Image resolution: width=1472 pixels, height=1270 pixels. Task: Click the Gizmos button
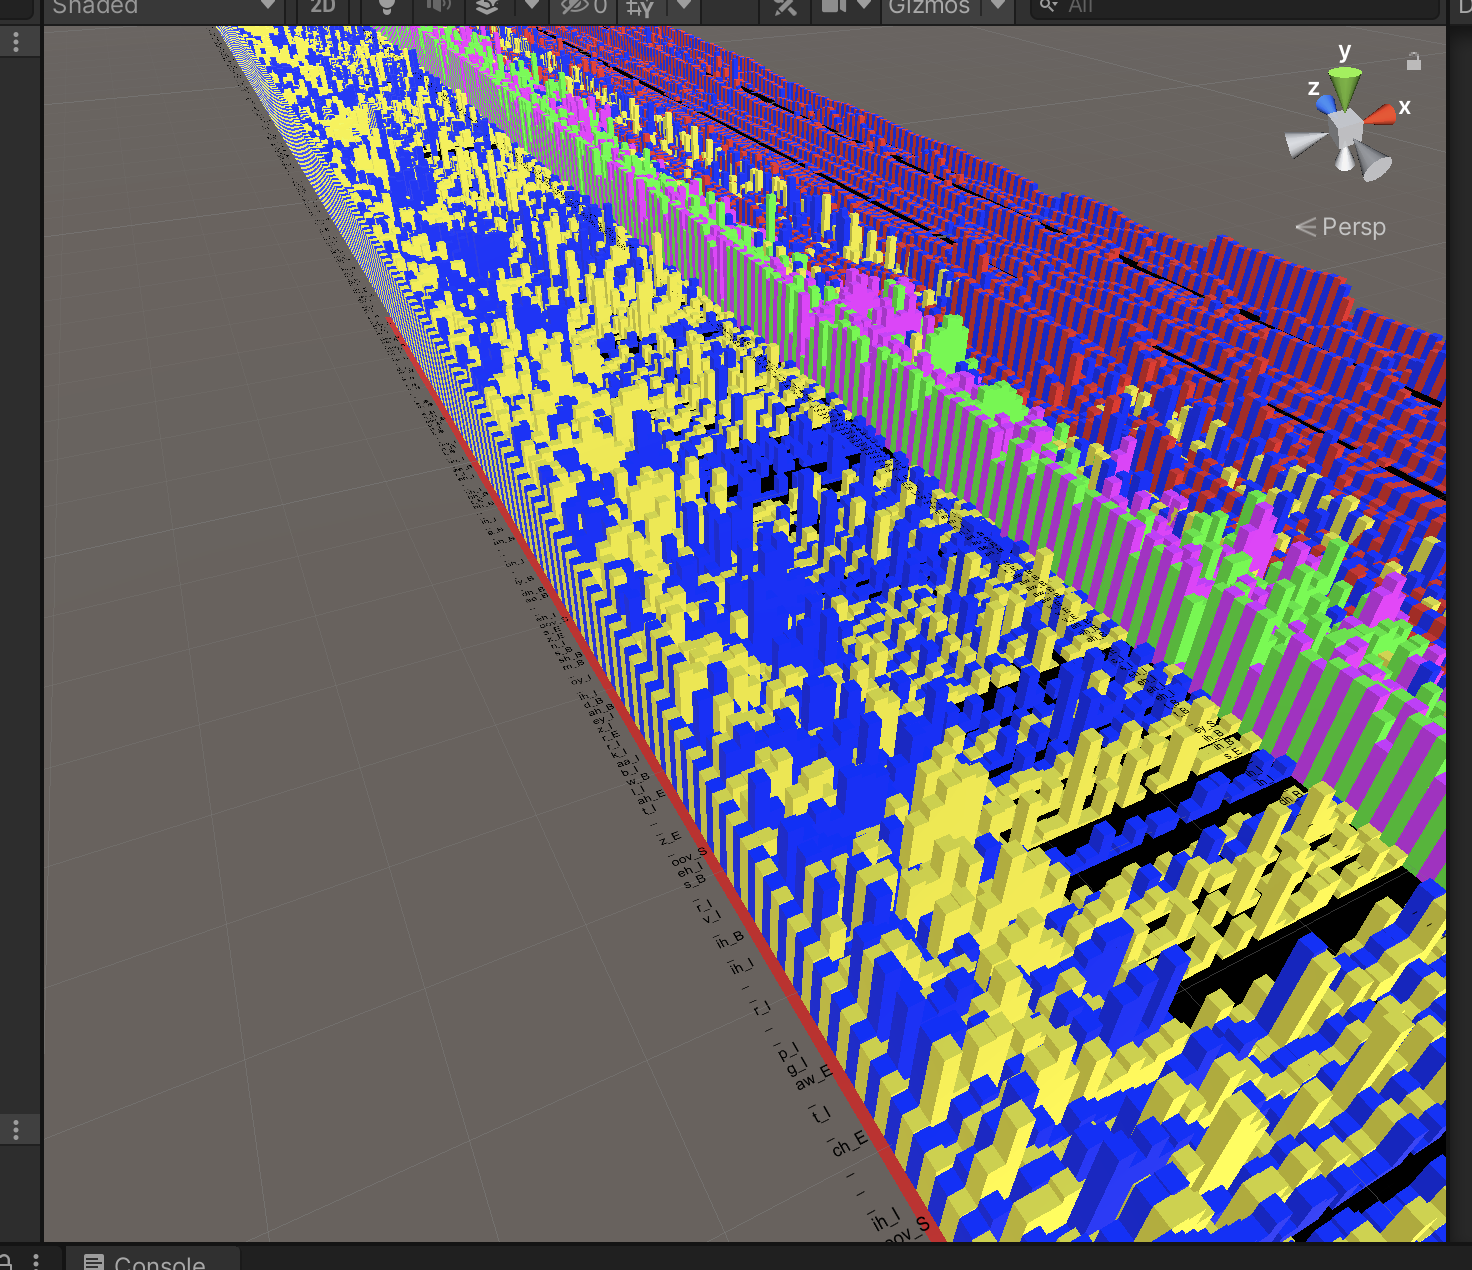pyautogui.click(x=929, y=7)
